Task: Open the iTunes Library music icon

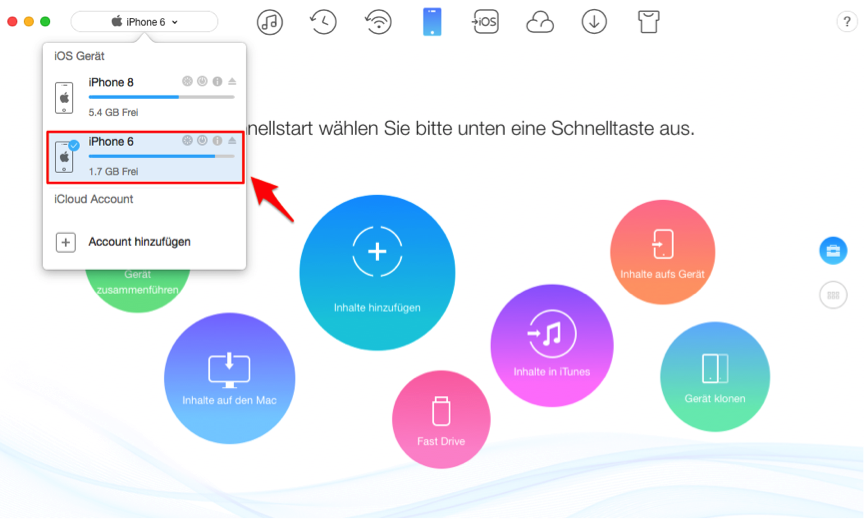Action: pos(269,22)
